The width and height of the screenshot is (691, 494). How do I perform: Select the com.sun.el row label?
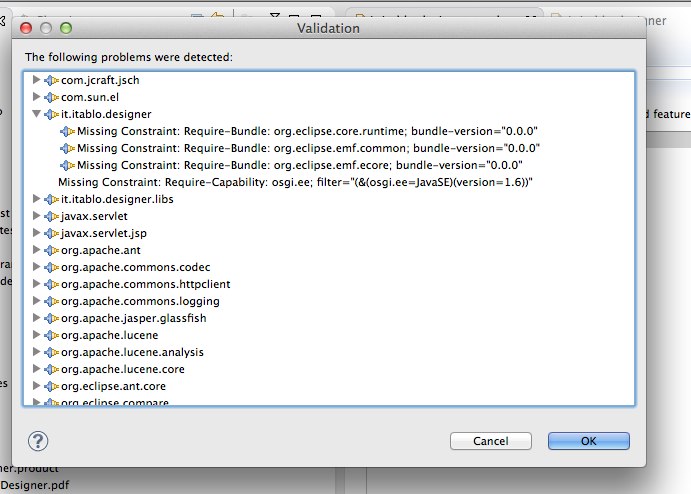coord(90,97)
